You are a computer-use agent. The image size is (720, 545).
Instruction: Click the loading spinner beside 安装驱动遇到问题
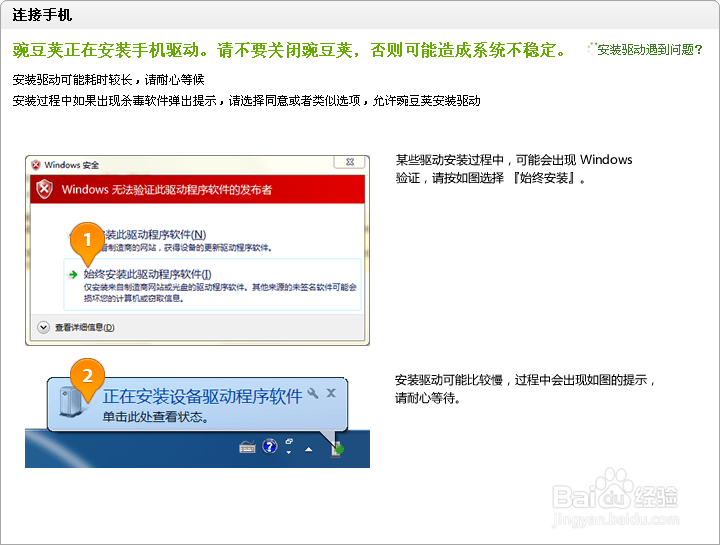pos(592,48)
